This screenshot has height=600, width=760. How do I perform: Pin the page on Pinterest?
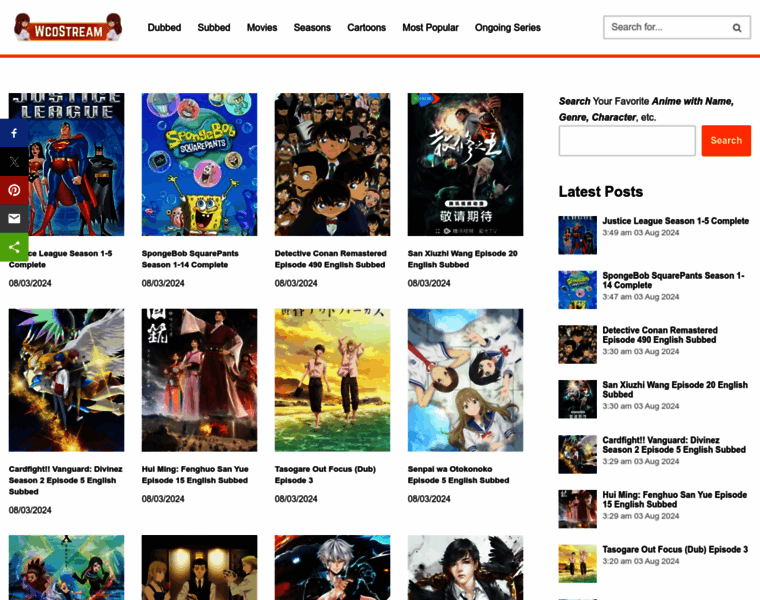click(x=14, y=190)
